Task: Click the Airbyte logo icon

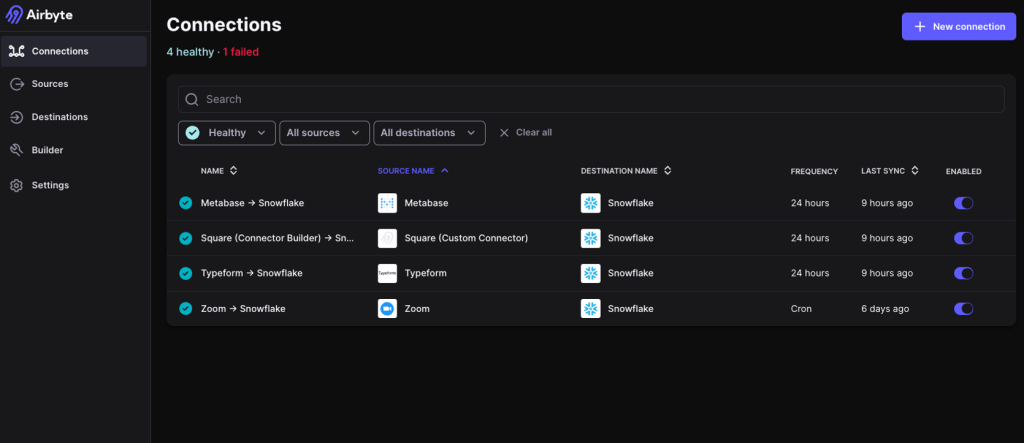Action: 14,14
